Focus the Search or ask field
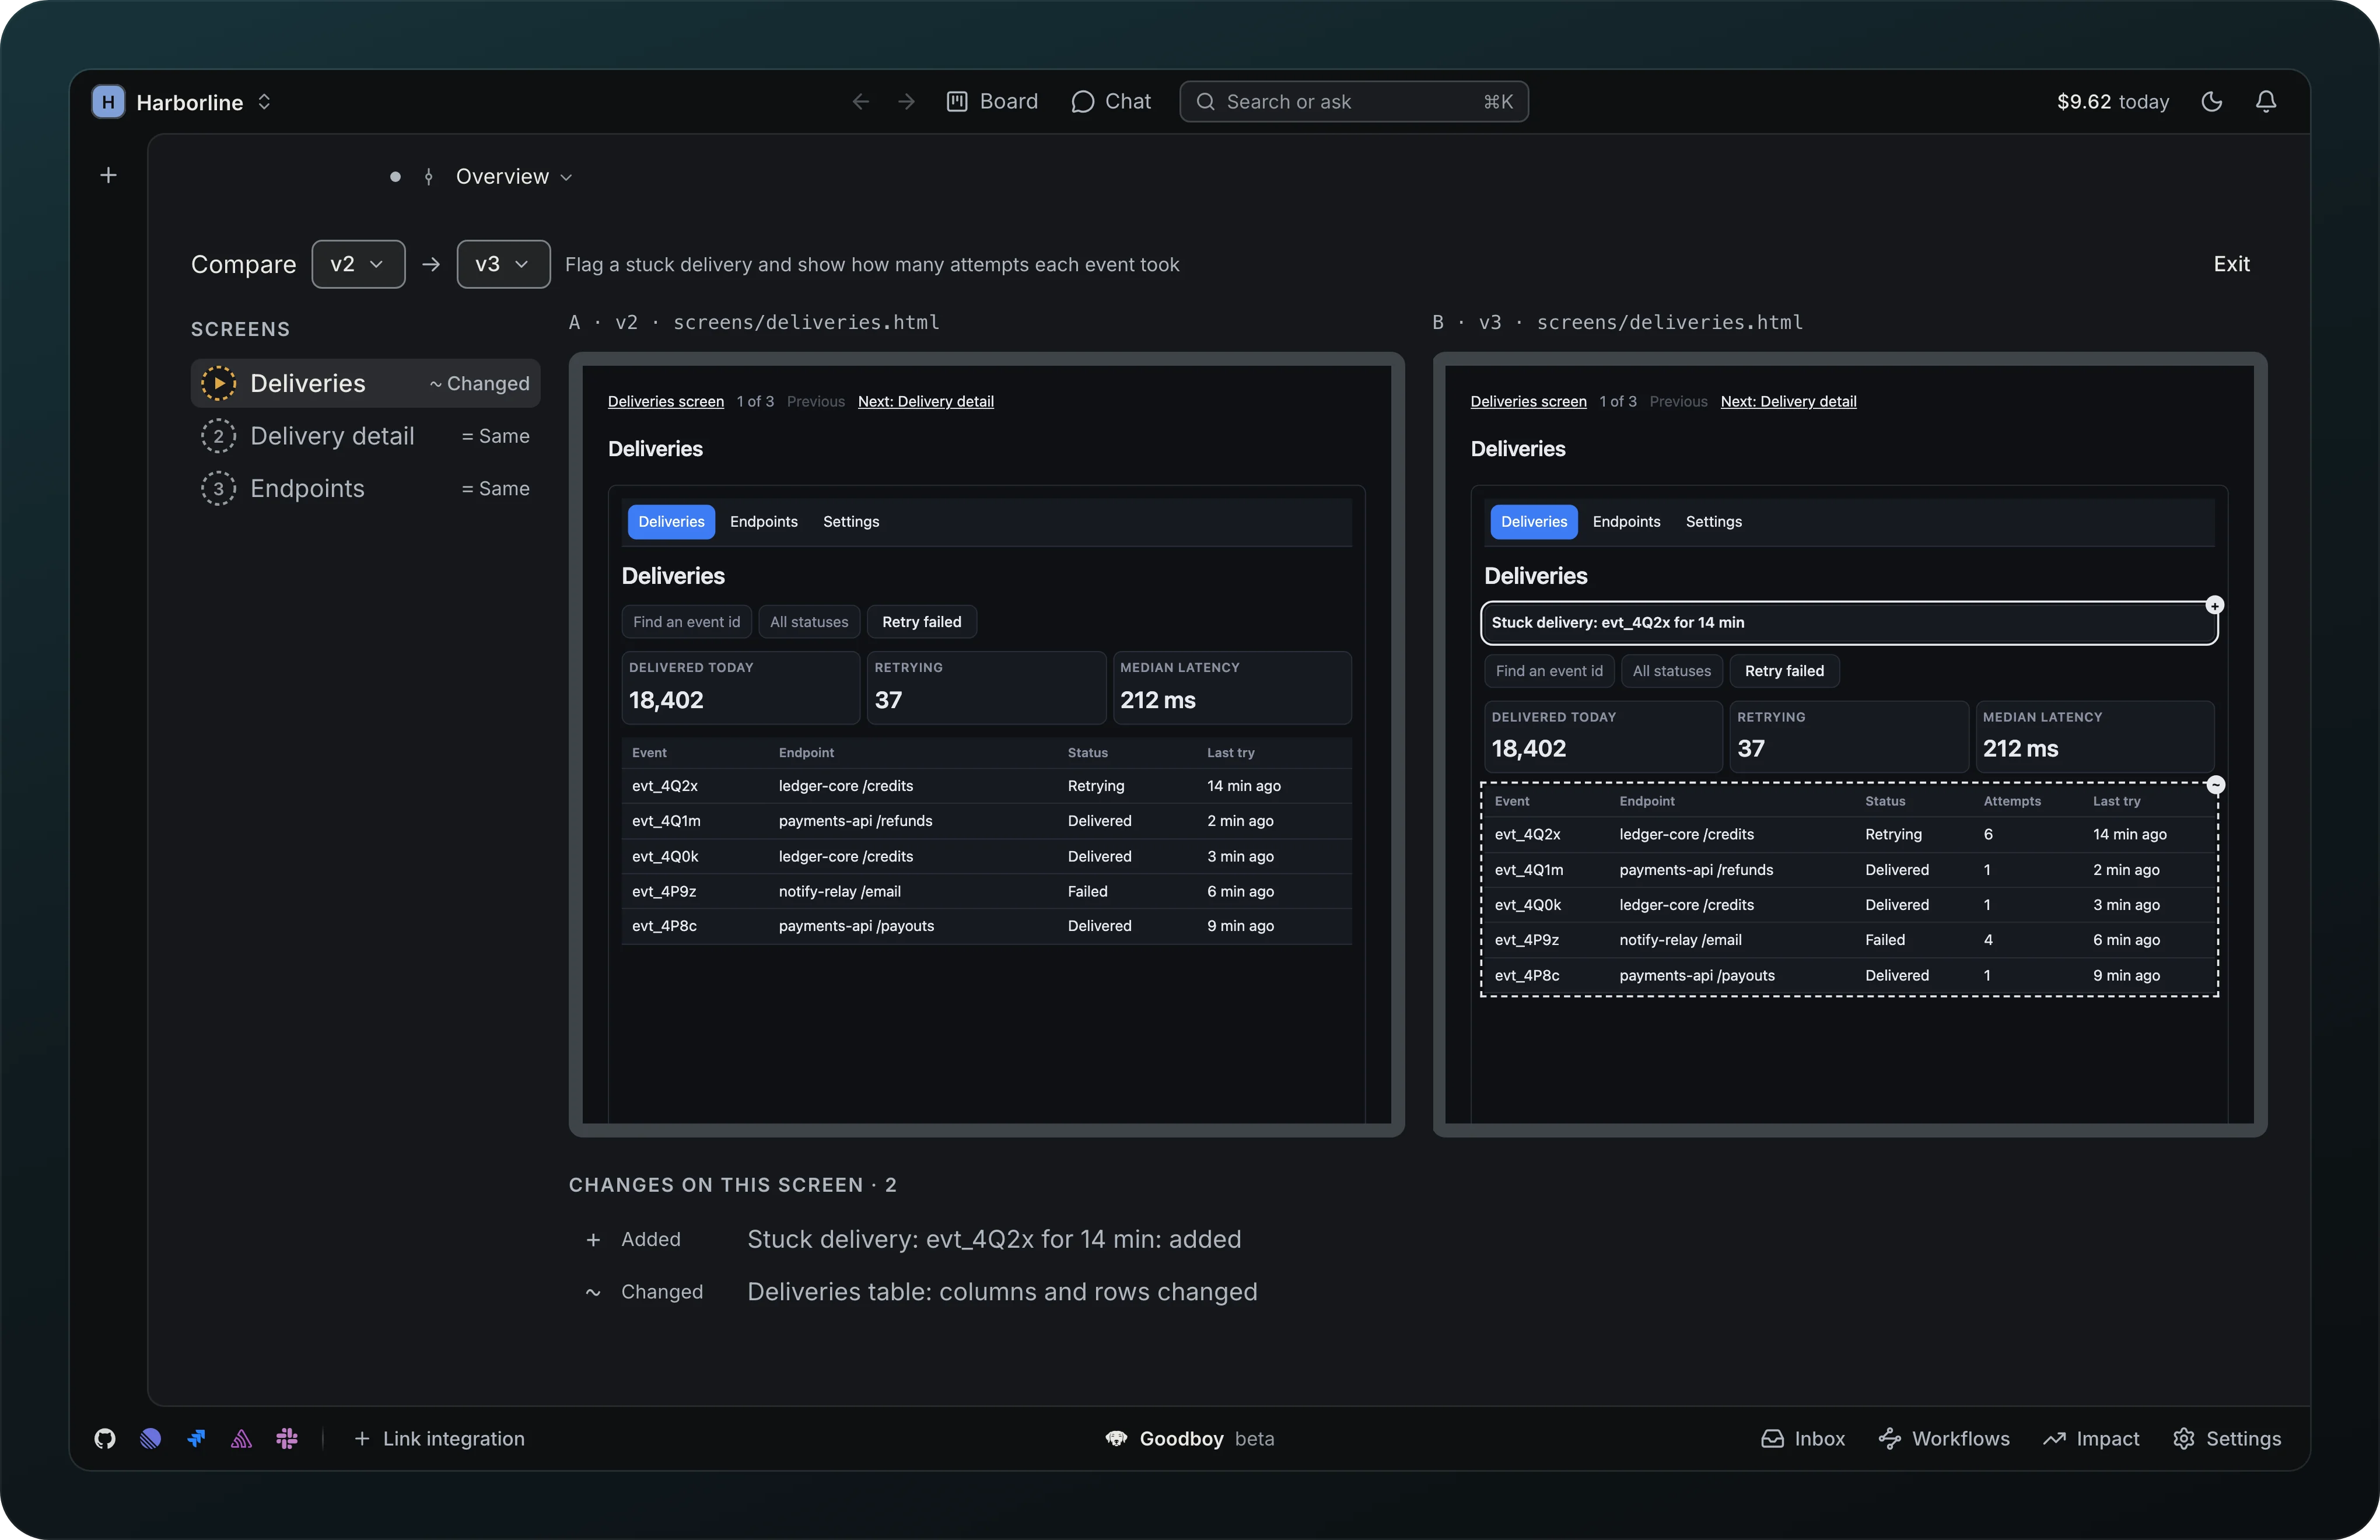Screen dimensions: 2380x1540 pyautogui.click(x=1354, y=102)
